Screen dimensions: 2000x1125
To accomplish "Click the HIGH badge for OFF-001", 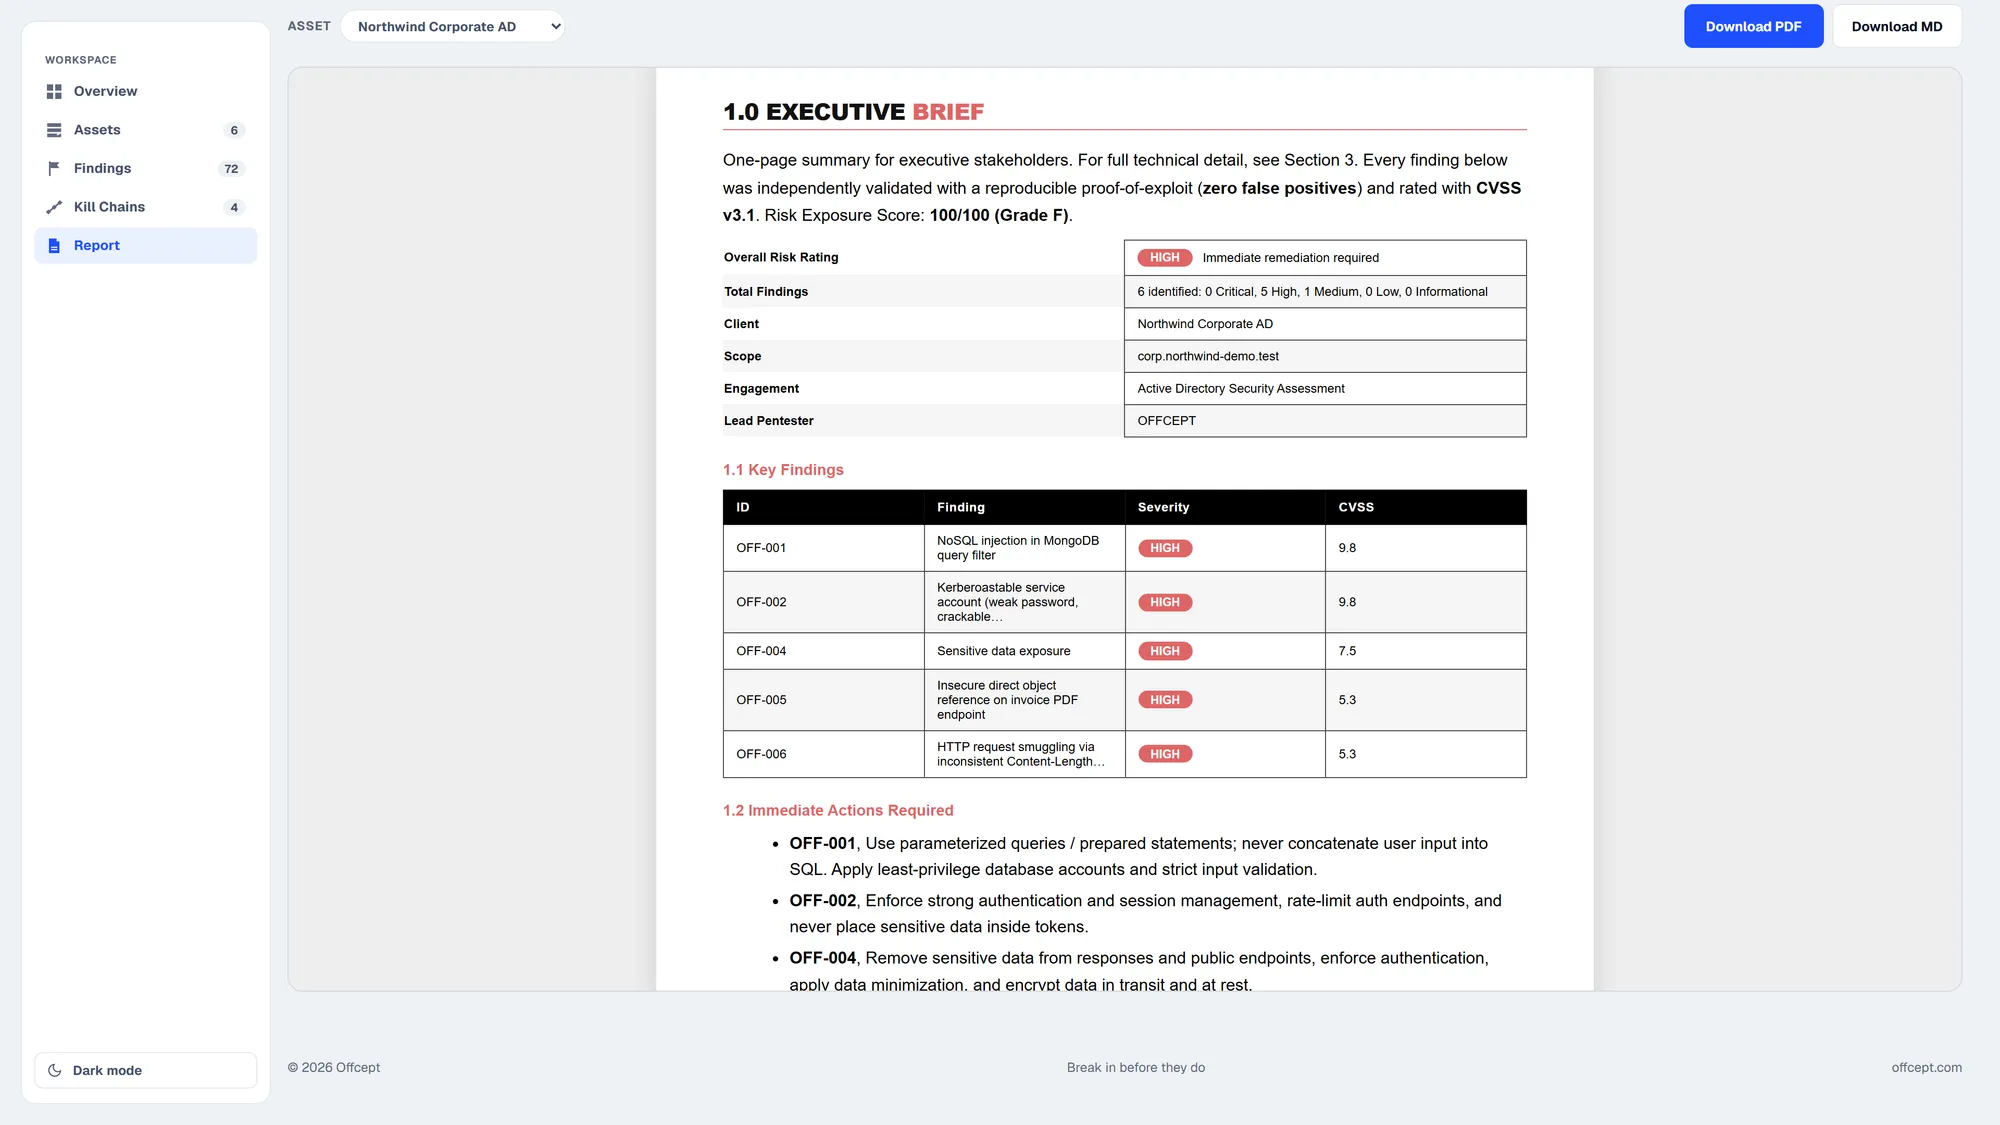I will pos(1164,548).
